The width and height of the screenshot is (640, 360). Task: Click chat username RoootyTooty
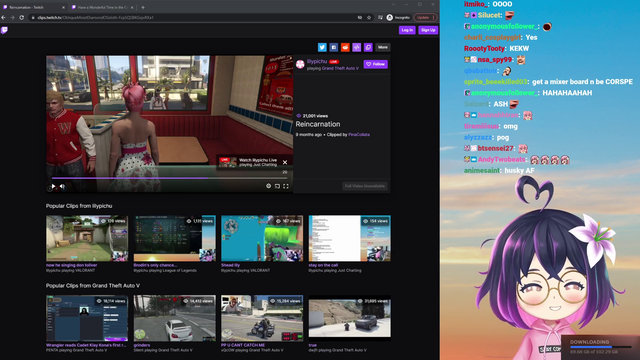click(484, 49)
